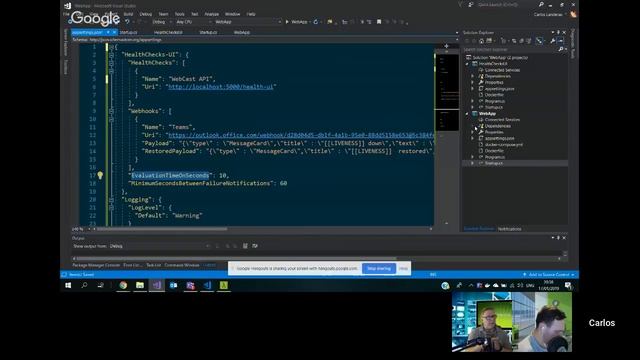Open Windows taskbar search
640x360 pixels.
(x=84, y=285)
